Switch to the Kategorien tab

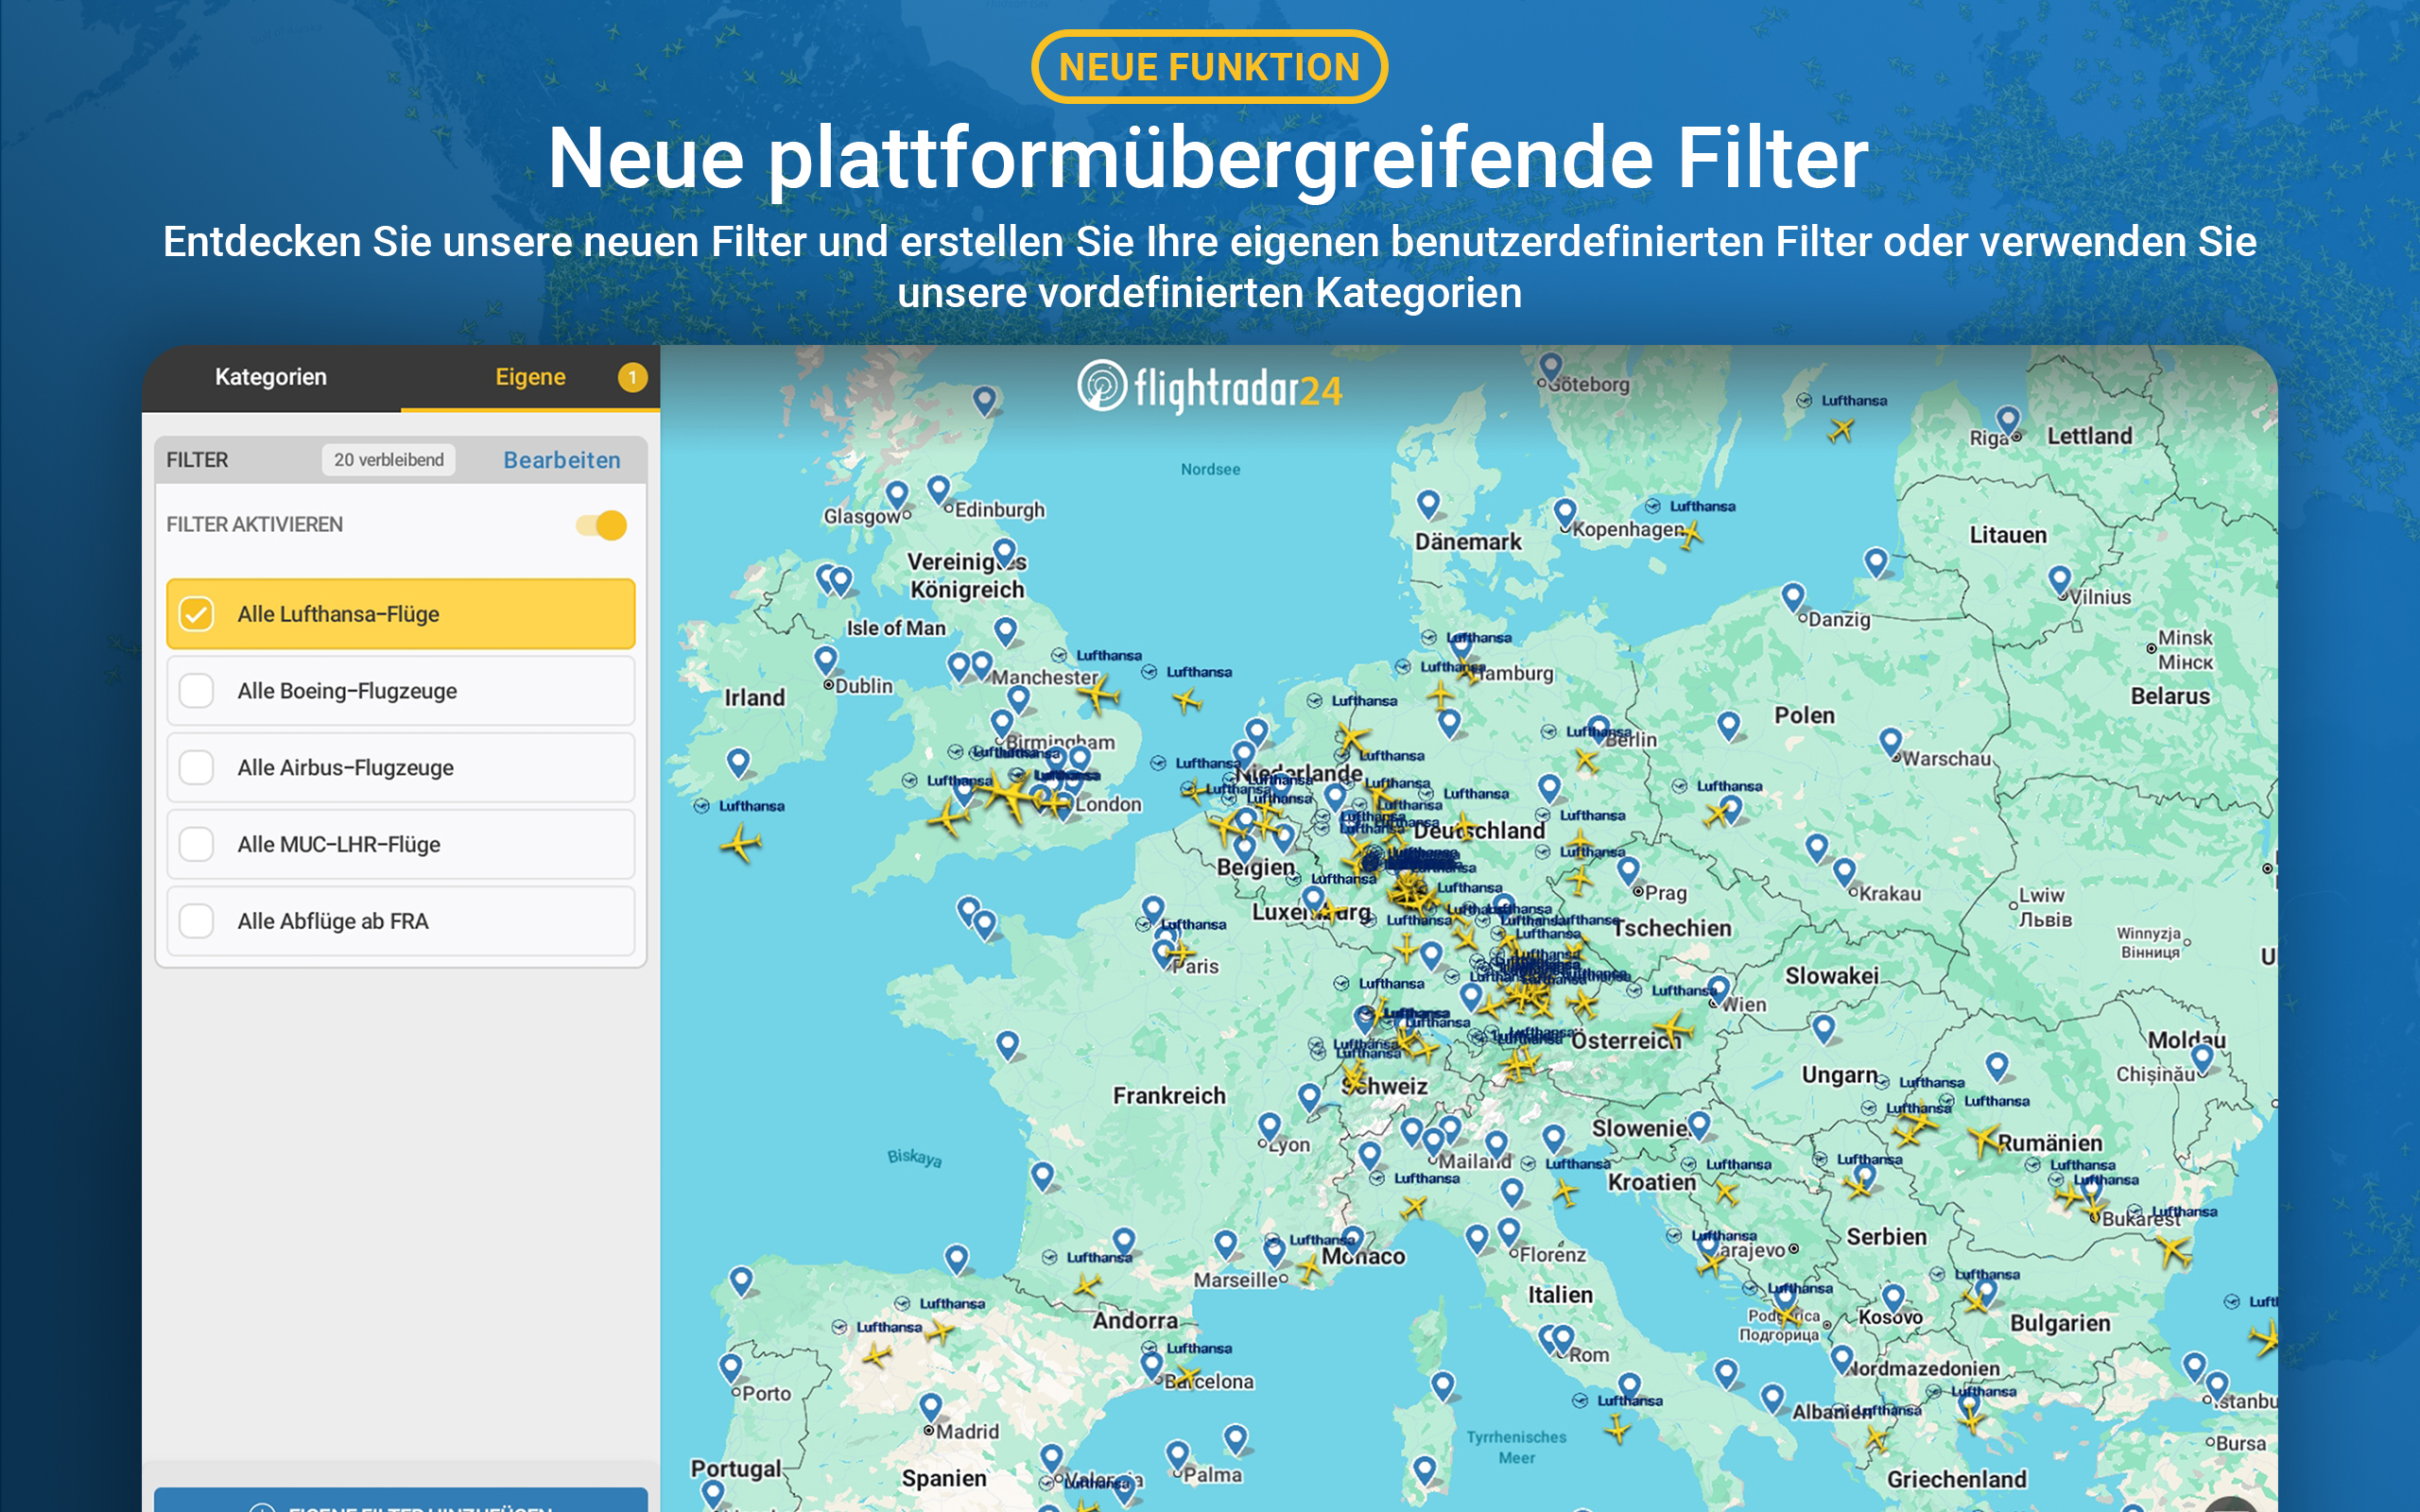(271, 377)
